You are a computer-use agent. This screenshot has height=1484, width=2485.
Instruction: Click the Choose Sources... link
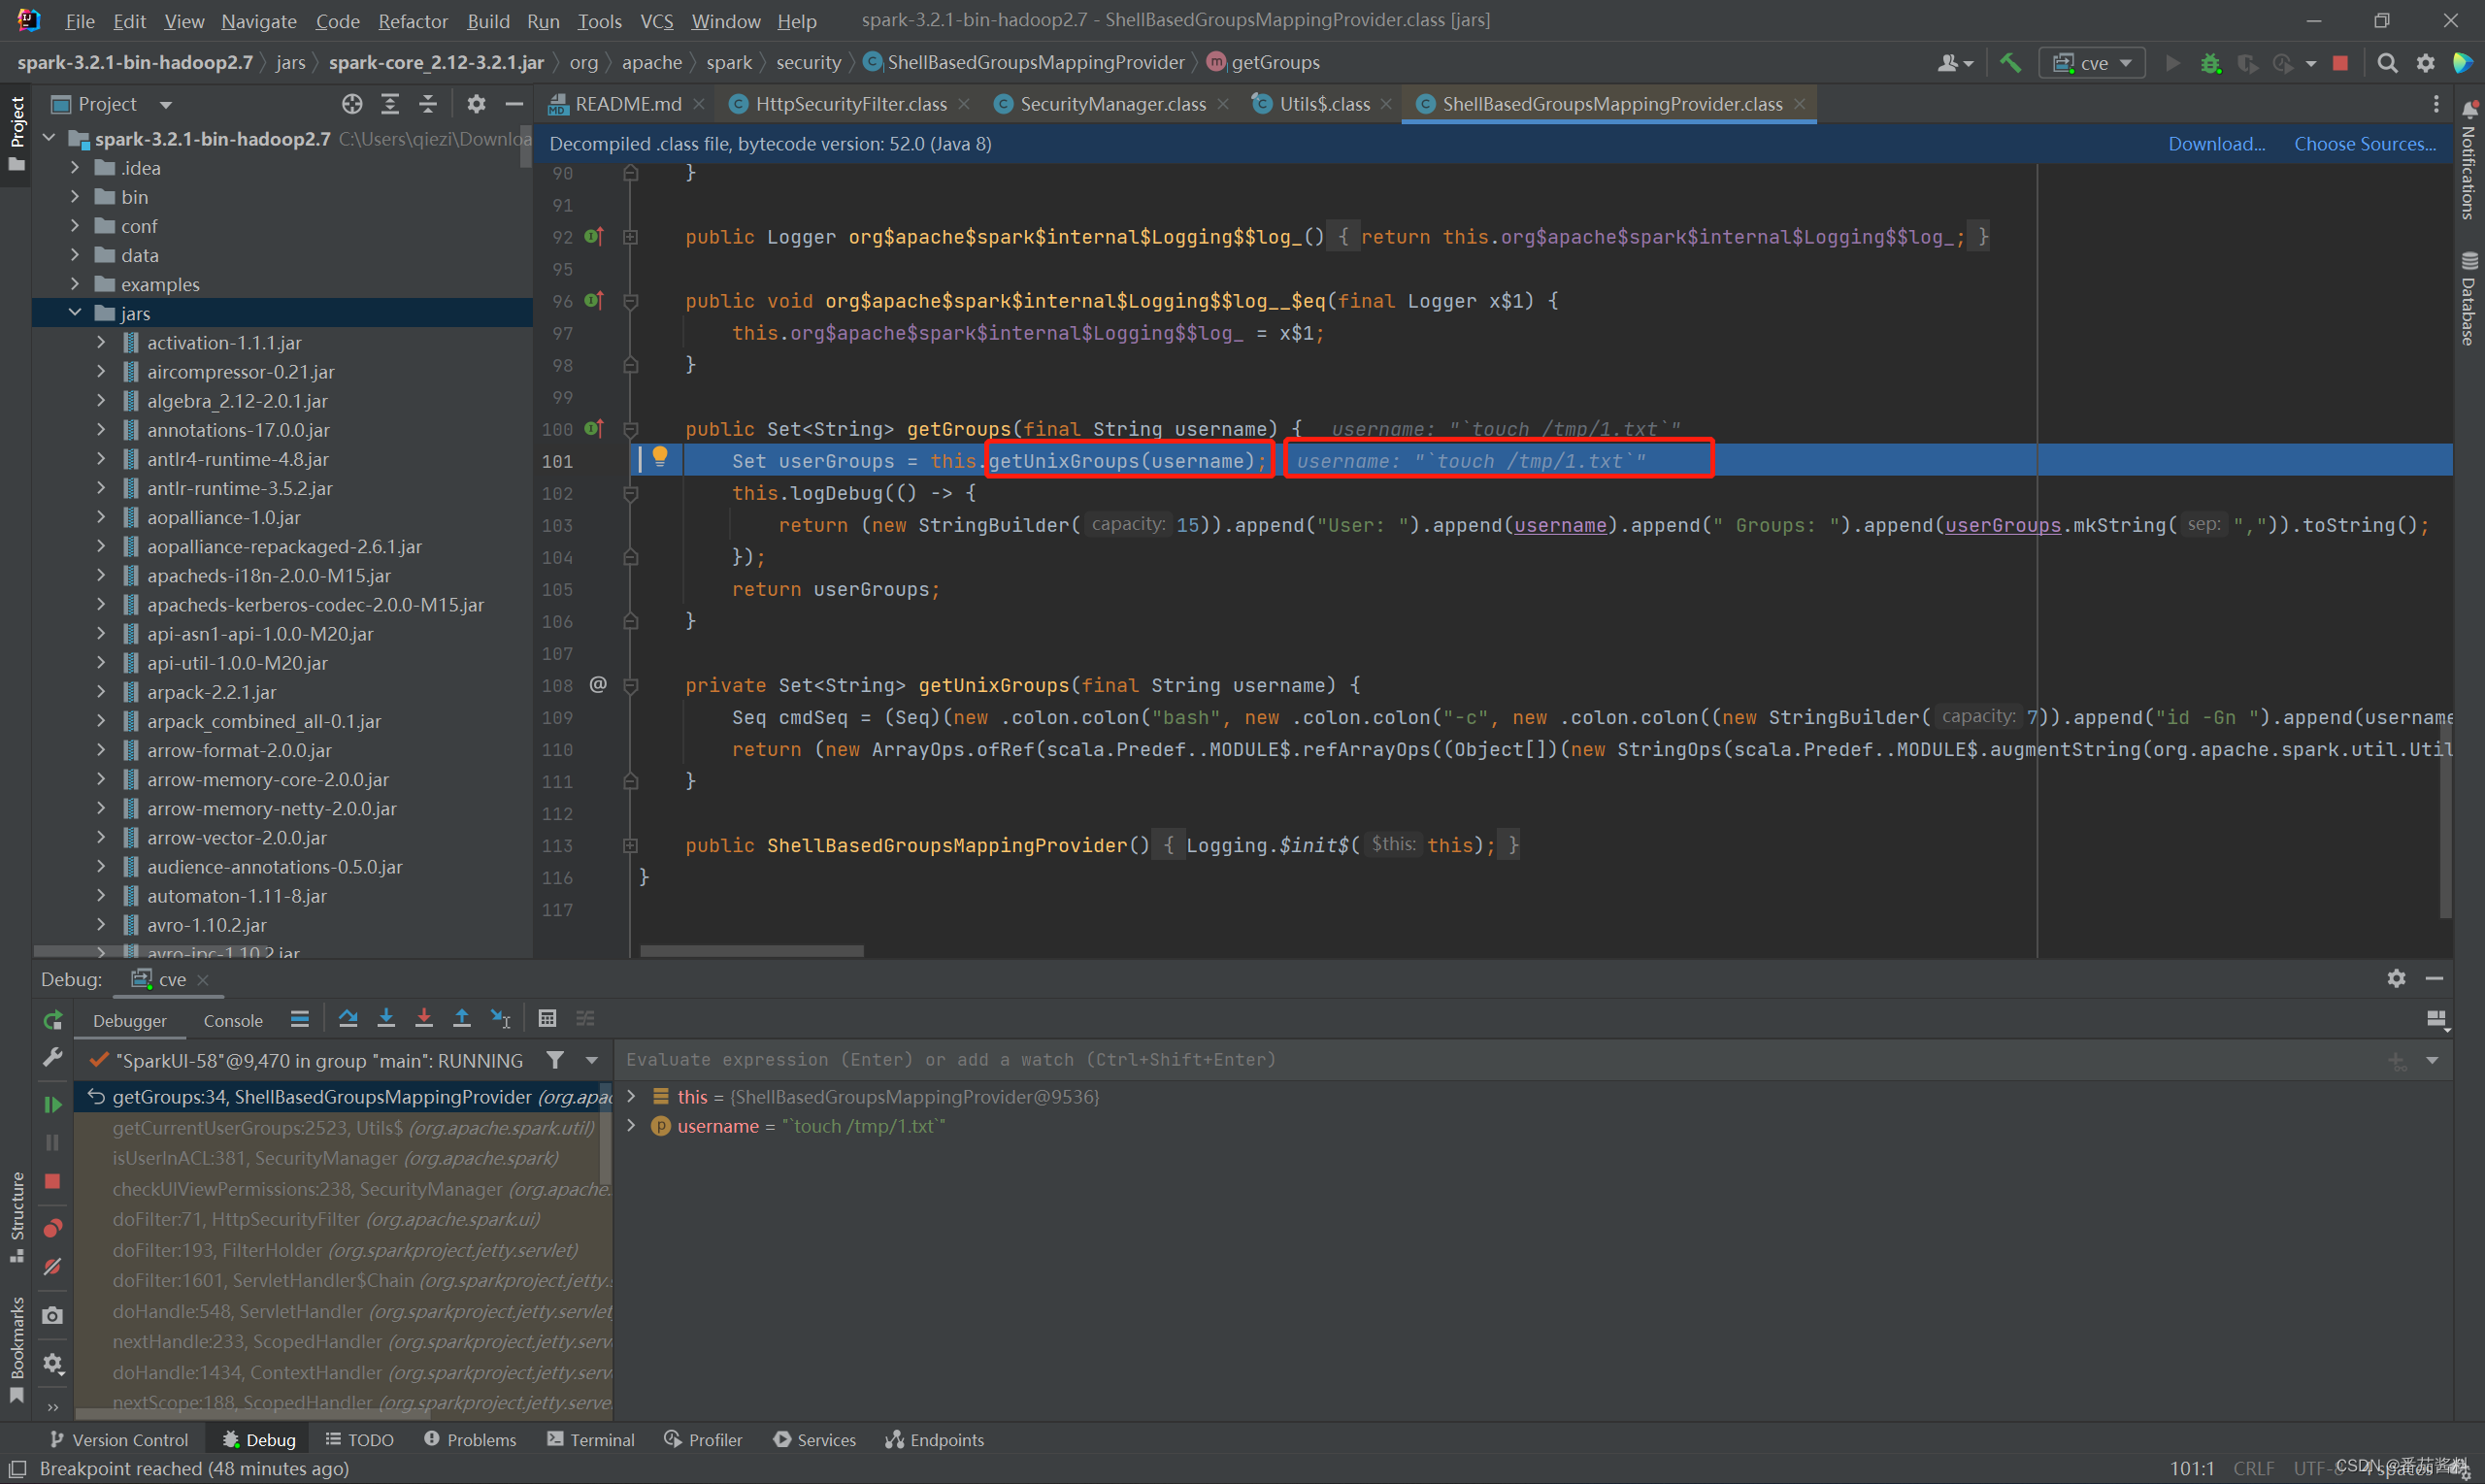point(2364,144)
